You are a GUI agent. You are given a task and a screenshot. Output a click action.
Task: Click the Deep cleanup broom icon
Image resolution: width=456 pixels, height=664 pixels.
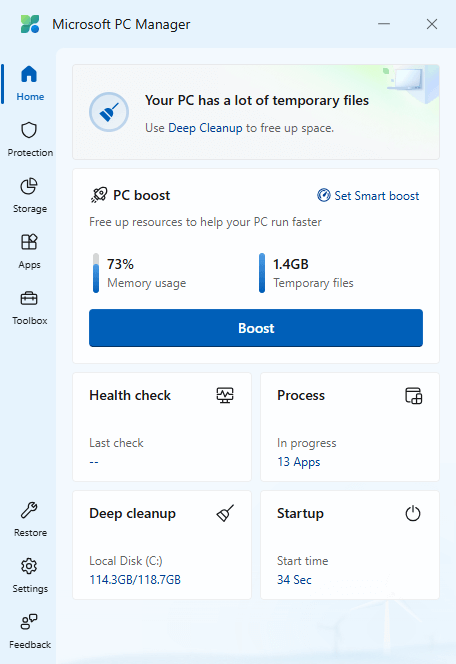tap(225, 513)
